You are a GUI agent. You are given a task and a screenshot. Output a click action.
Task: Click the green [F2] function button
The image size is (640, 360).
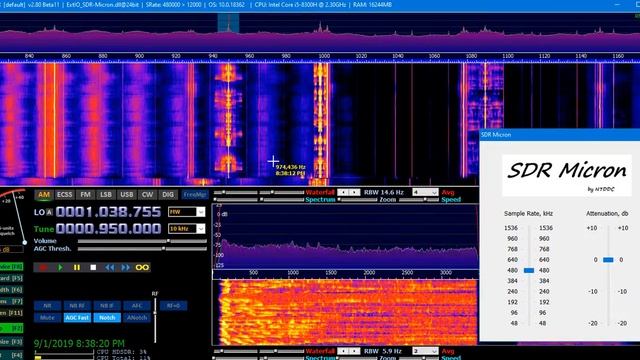point(11,328)
